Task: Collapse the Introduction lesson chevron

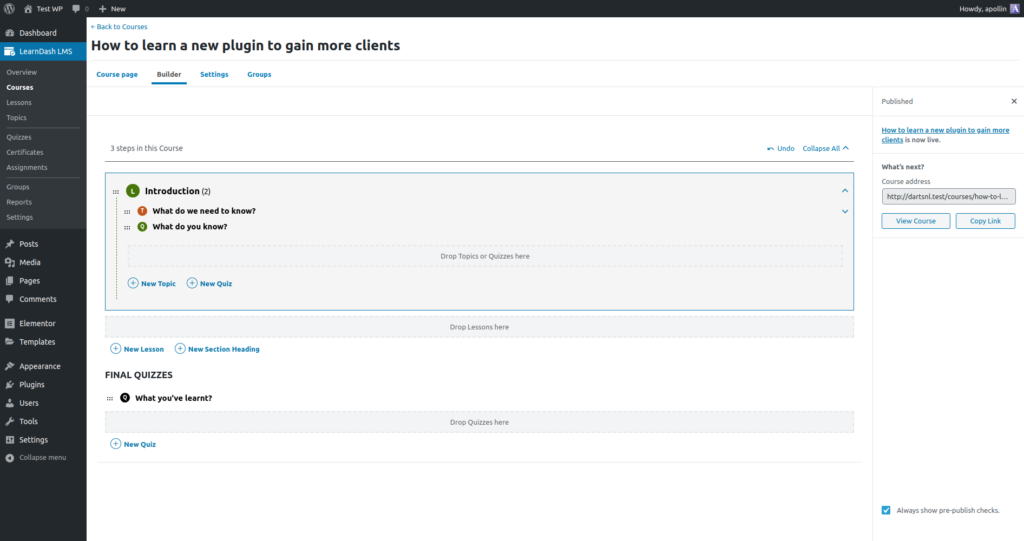Action: 845,190
